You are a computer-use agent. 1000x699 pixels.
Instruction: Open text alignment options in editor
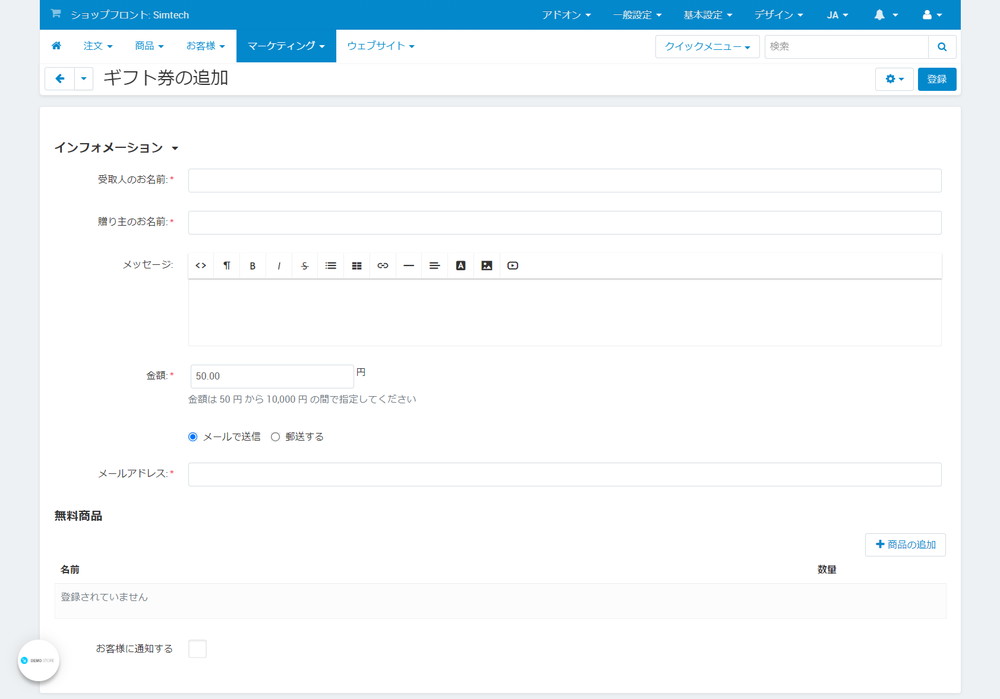[434, 266]
